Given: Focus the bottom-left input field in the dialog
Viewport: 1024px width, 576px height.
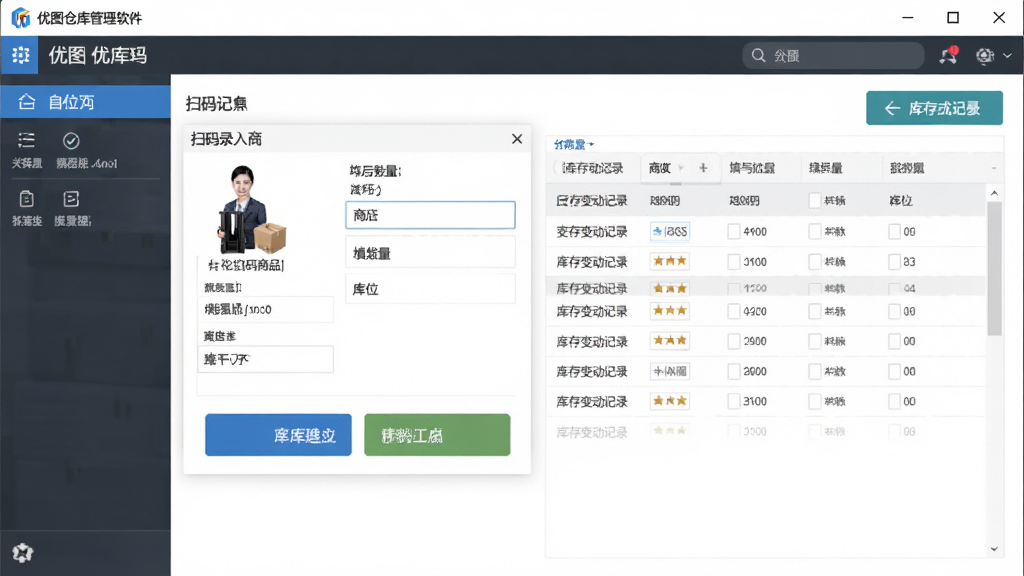Looking at the screenshot, I should point(265,359).
